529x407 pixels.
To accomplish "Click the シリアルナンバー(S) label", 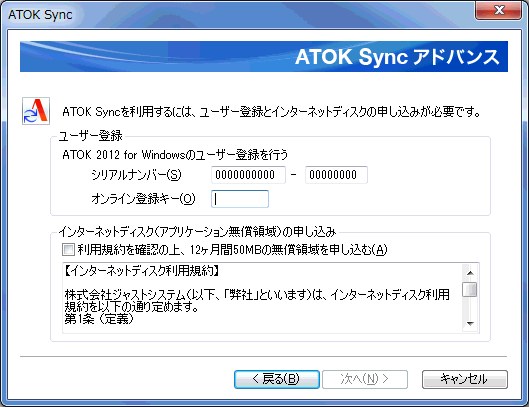I will click(x=136, y=175).
